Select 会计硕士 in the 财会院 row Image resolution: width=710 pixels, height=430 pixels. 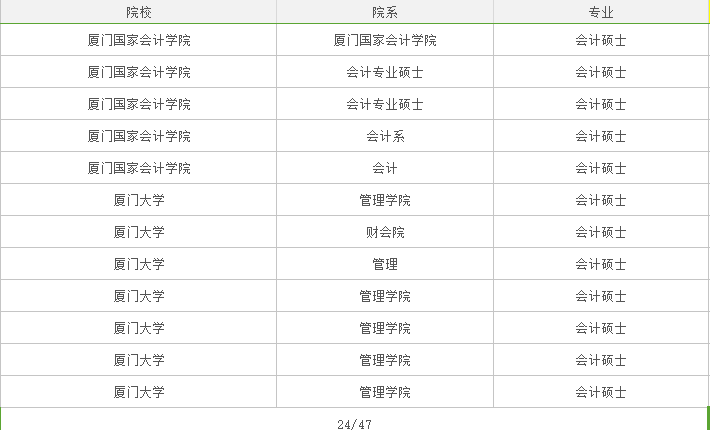tap(601, 232)
